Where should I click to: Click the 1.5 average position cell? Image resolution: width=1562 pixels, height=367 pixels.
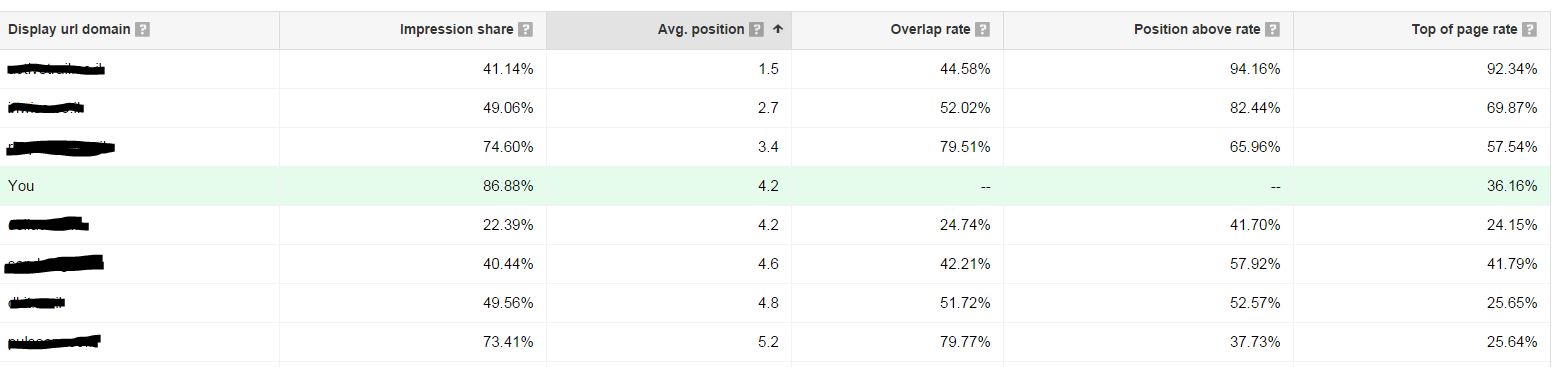coord(769,69)
